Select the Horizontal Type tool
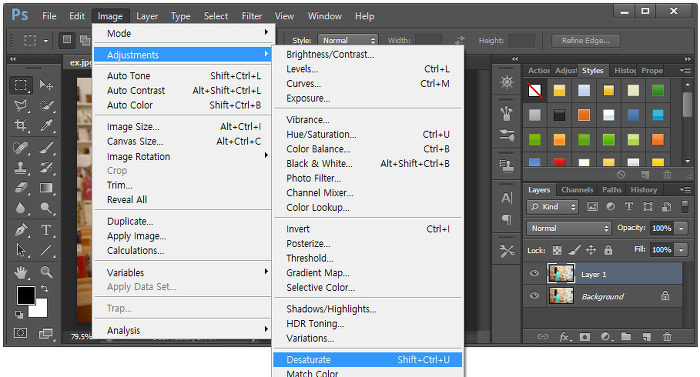The image size is (700, 377). [x=46, y=230]
